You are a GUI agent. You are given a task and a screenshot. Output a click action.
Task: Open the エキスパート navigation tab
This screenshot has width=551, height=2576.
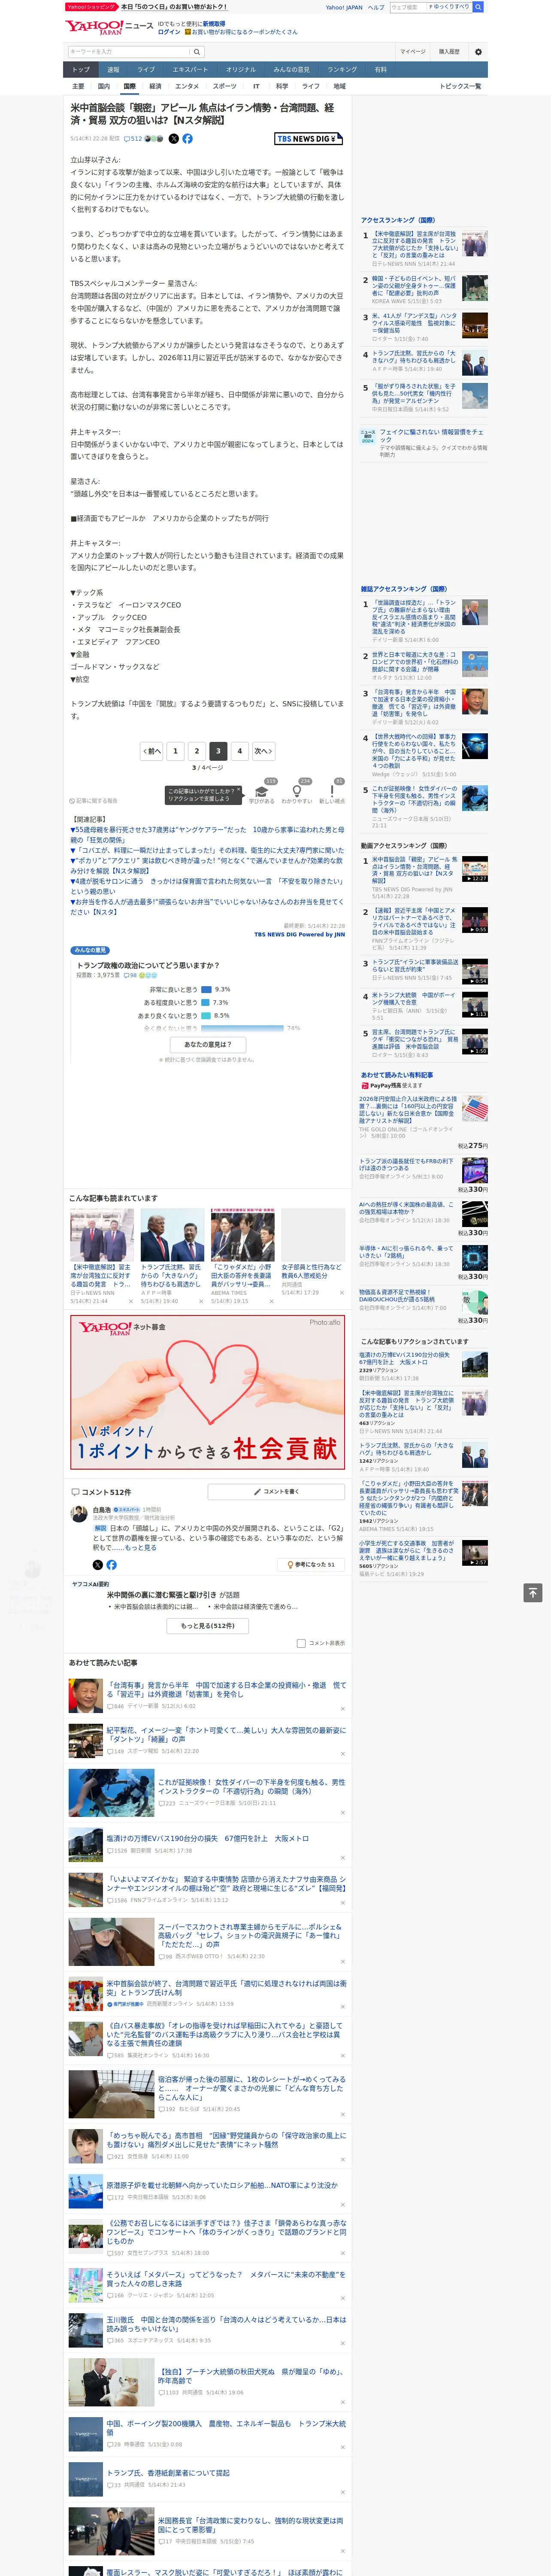[x=190, y=70]
